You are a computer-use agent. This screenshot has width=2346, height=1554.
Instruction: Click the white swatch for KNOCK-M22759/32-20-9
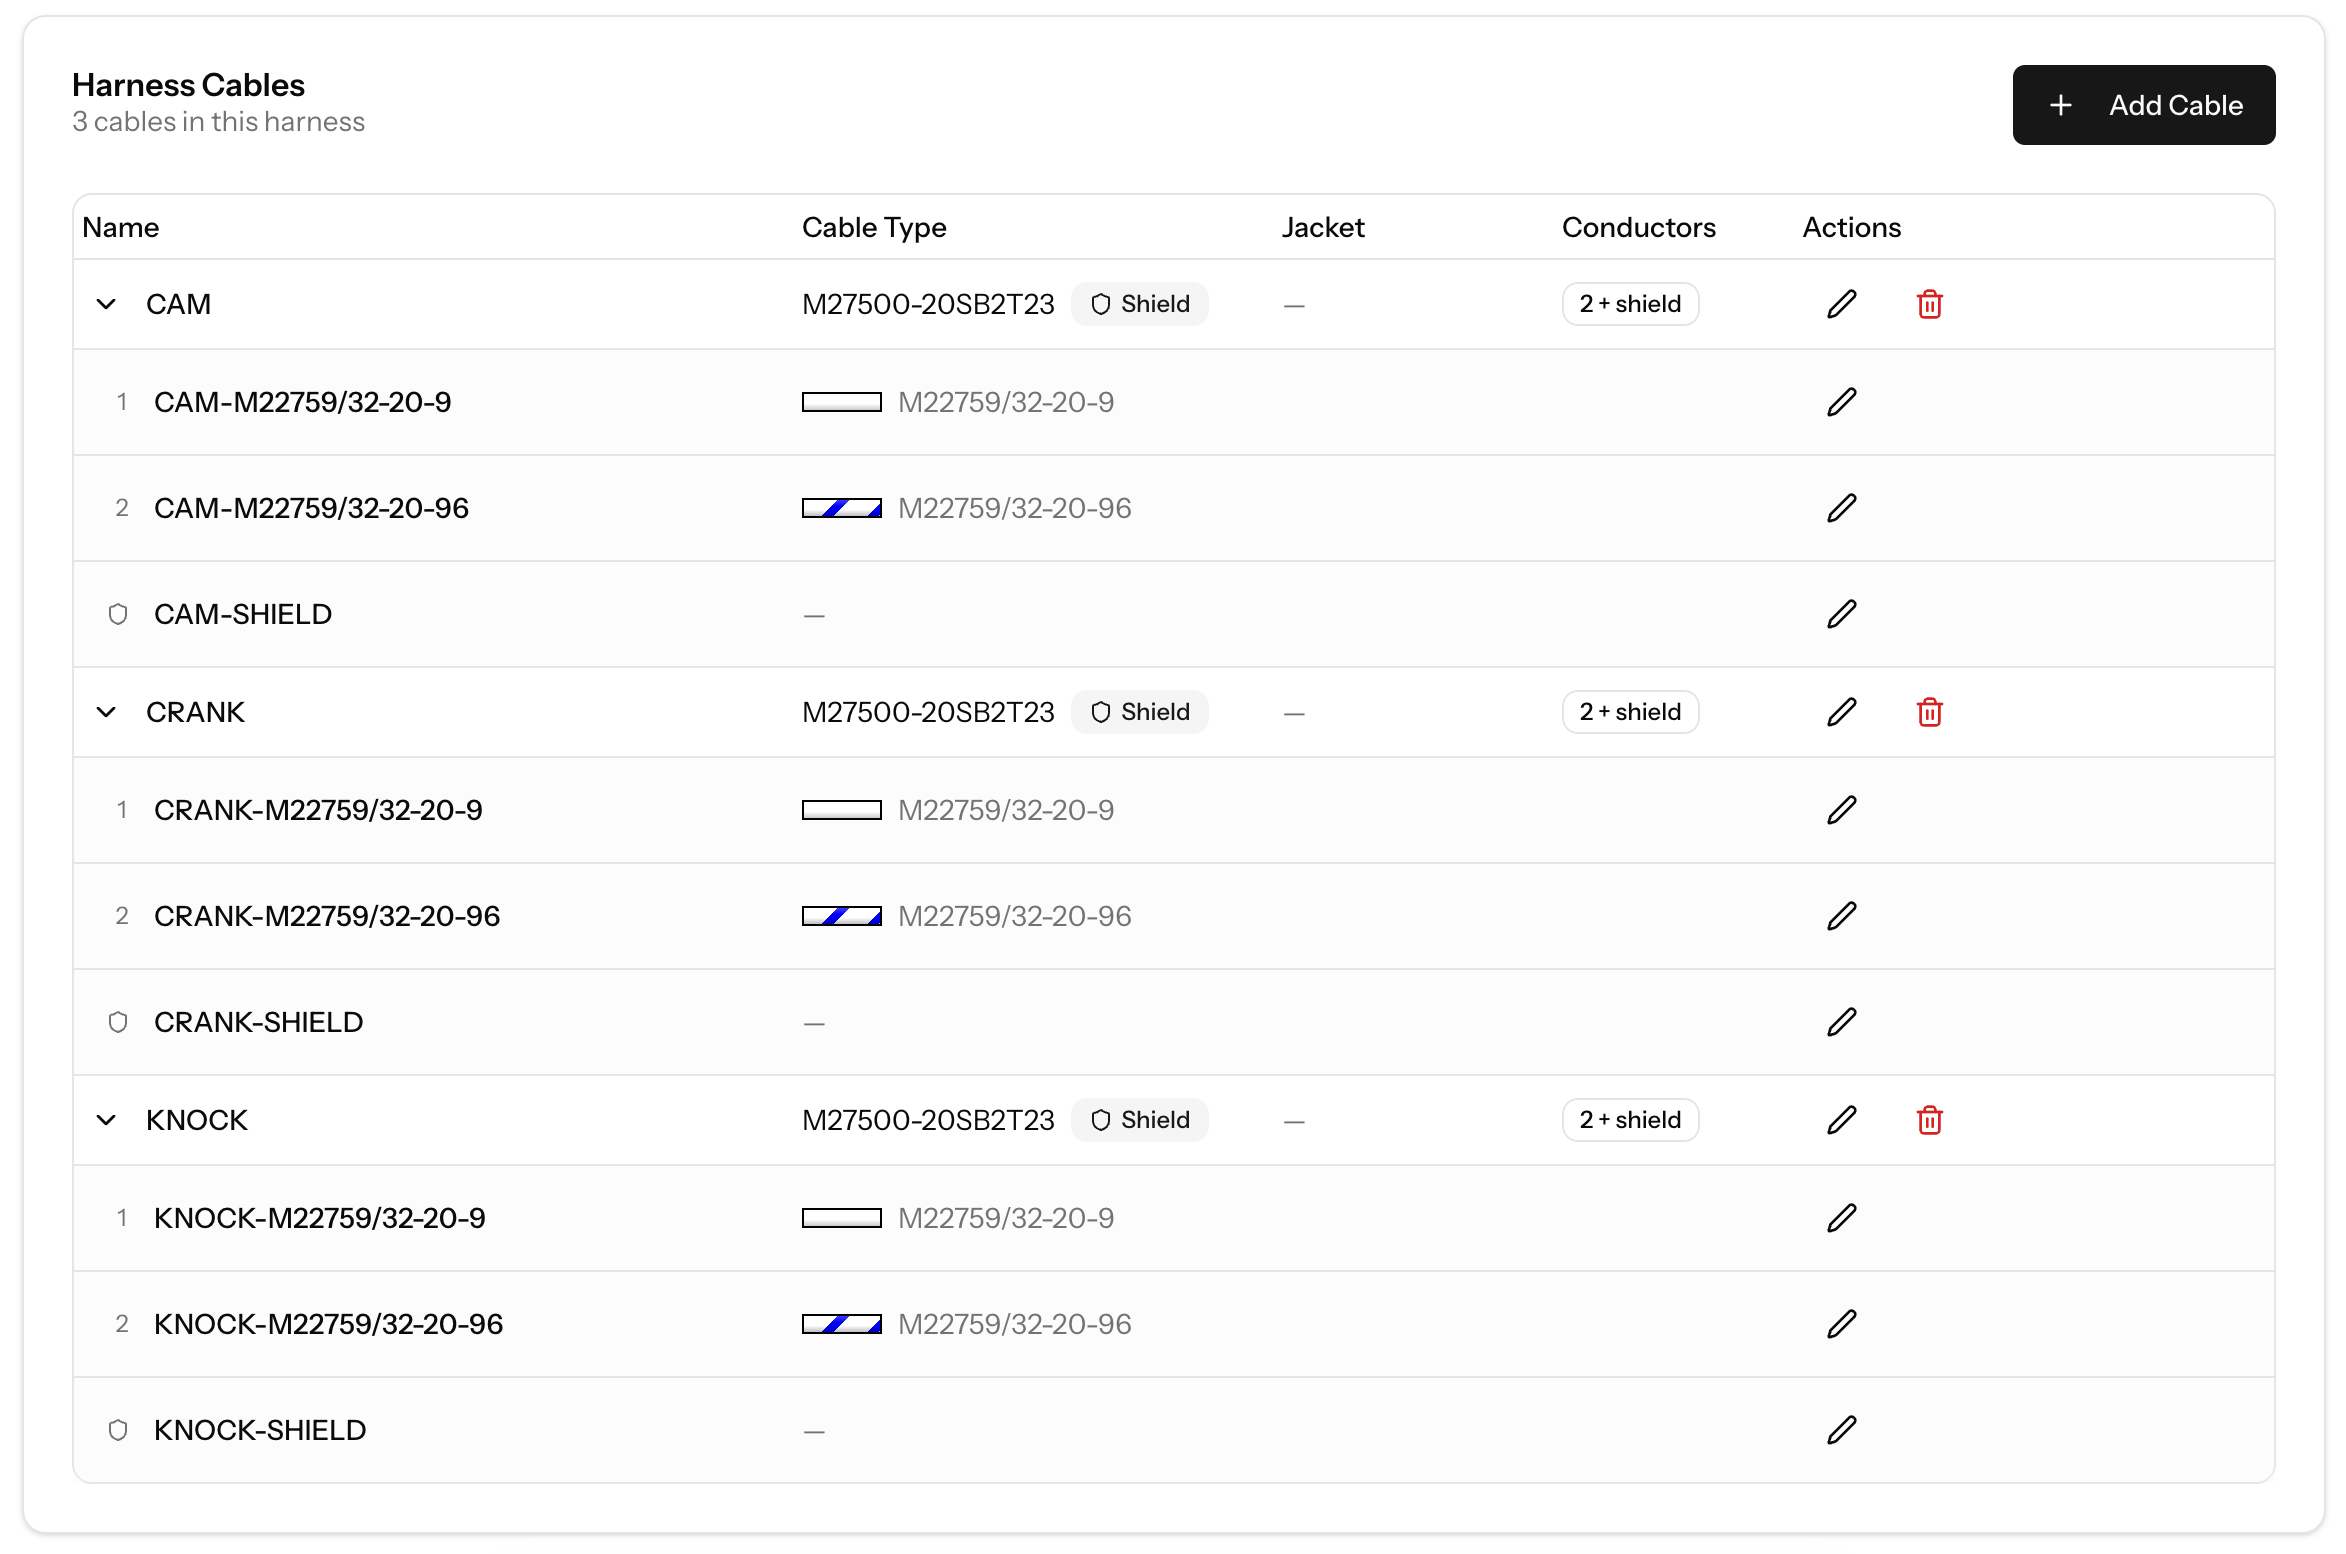[x=842, y=1218]
